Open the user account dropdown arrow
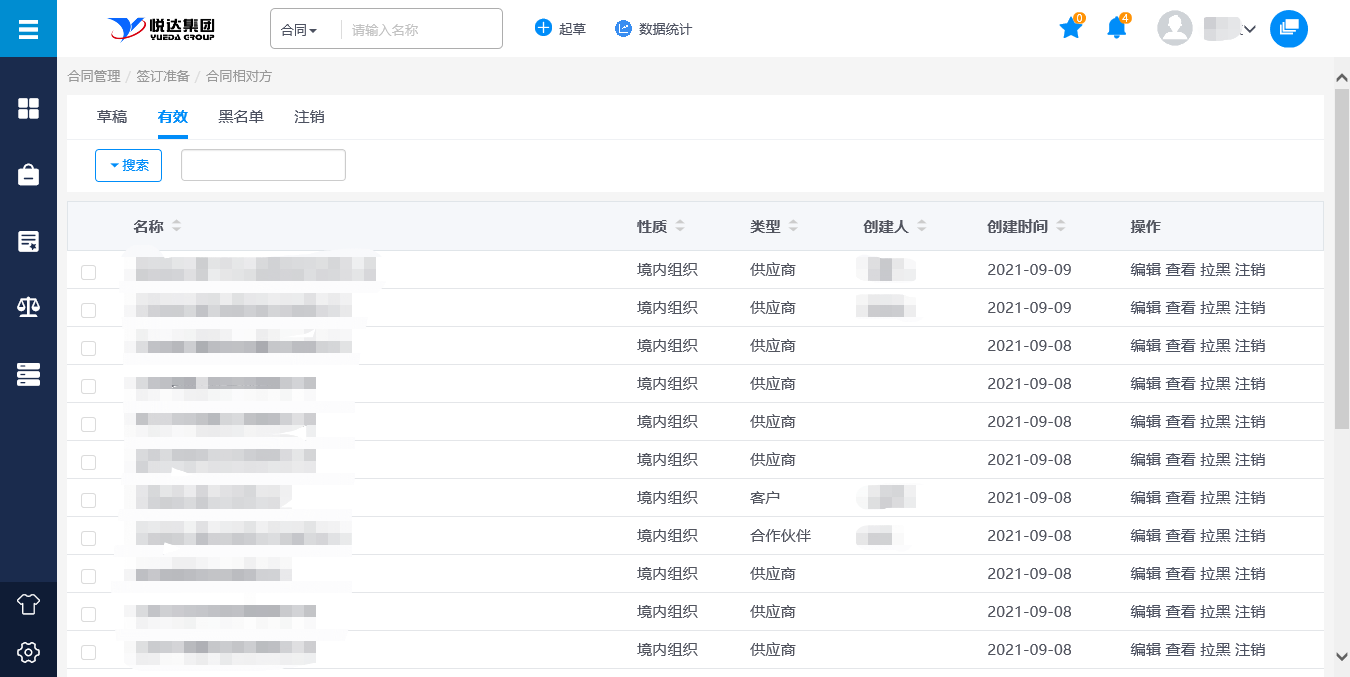 [x=1249, y=30]
